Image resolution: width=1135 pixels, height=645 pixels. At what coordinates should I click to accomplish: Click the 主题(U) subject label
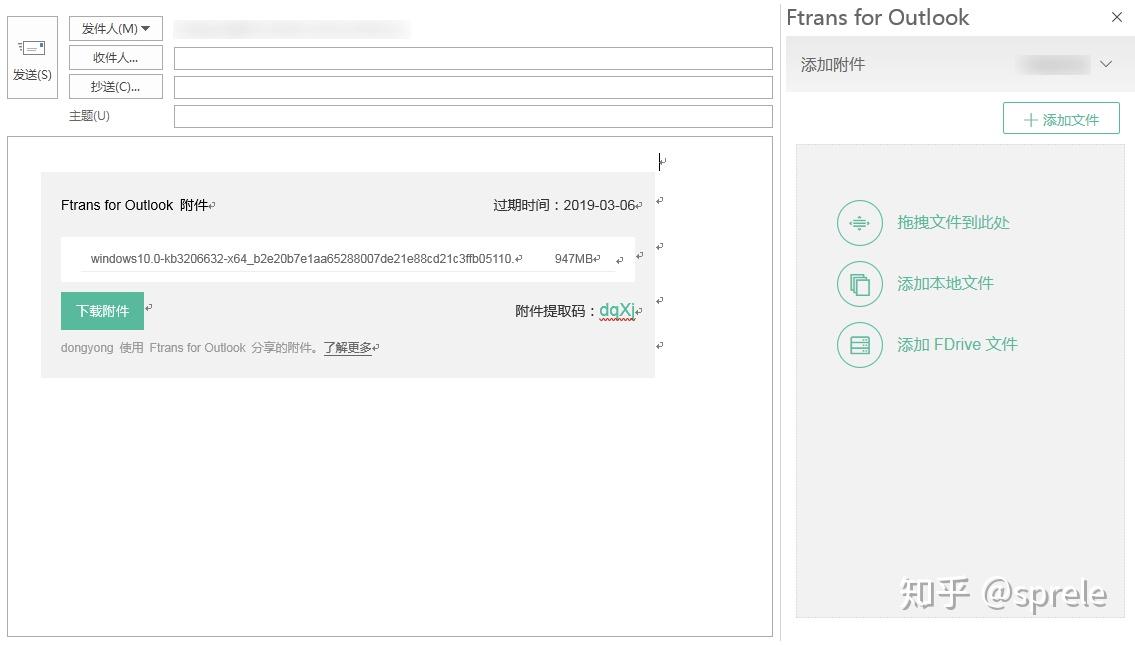tap(89, 116)
